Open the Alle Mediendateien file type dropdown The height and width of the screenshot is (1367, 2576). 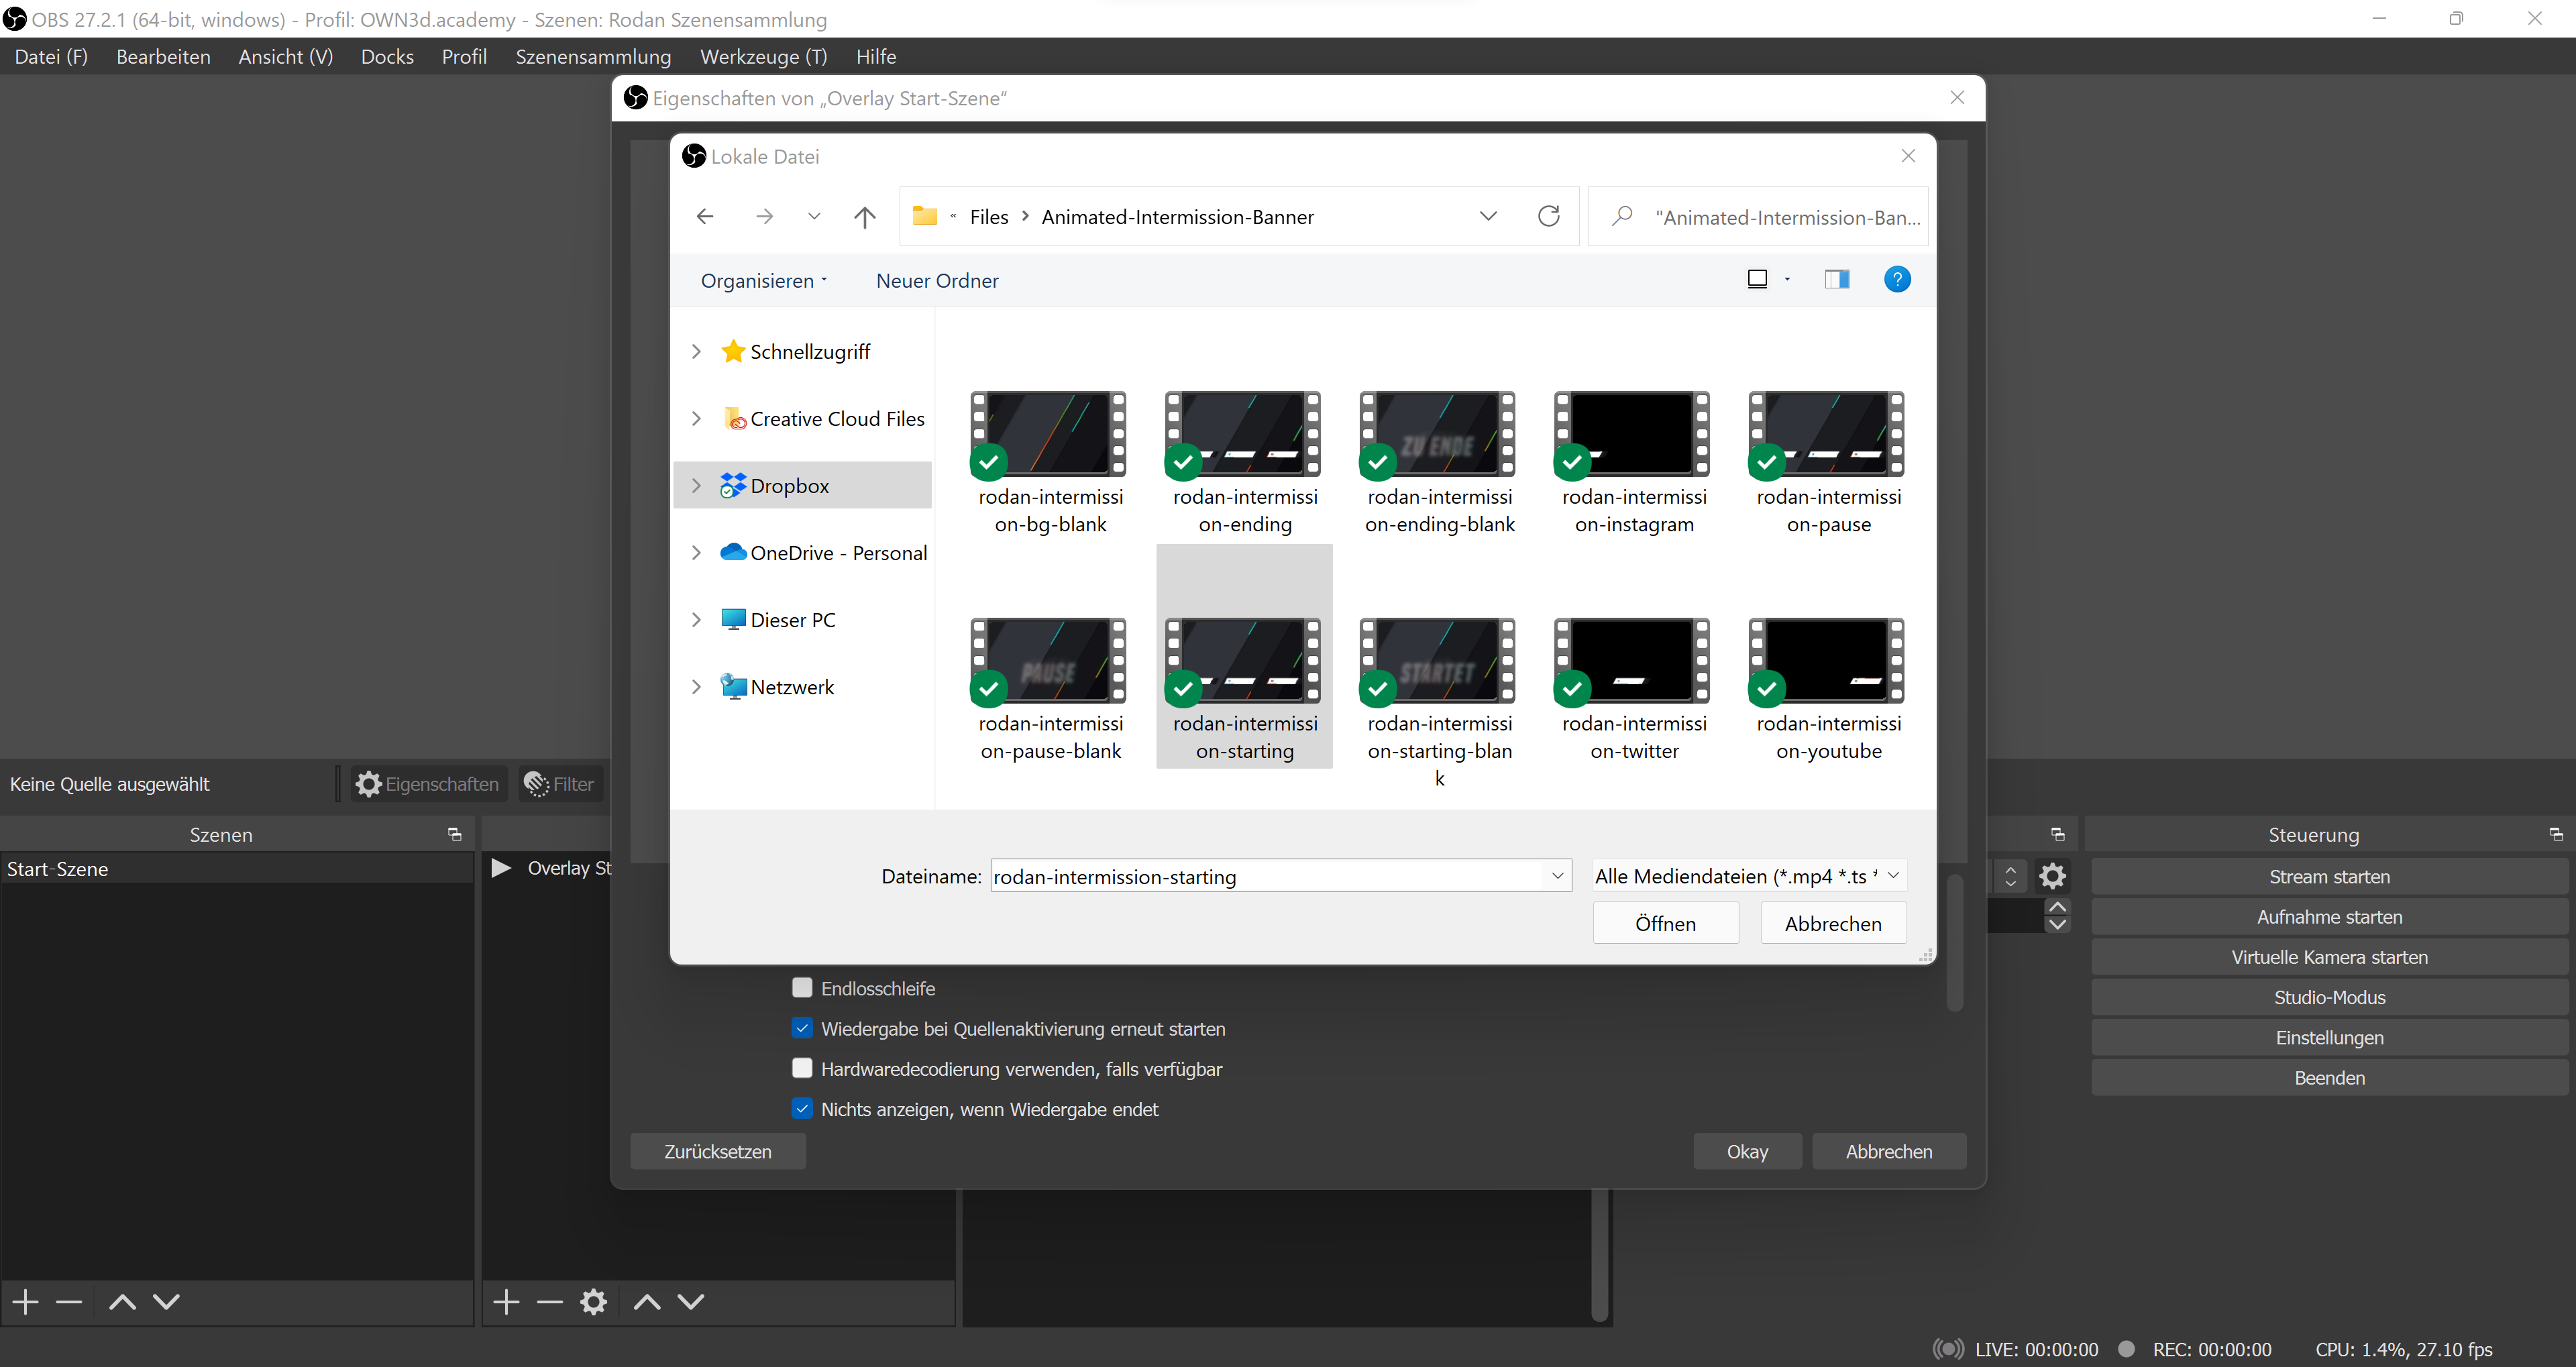coord(1748,876)
